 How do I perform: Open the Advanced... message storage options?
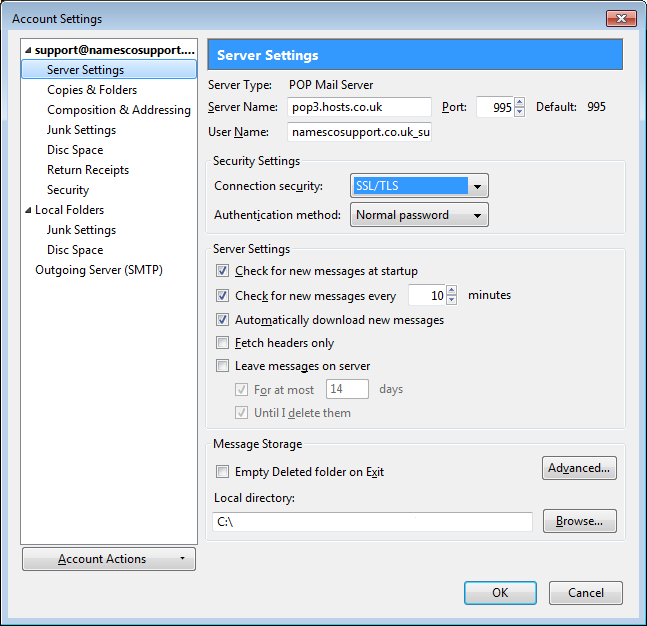click(579, 468)
